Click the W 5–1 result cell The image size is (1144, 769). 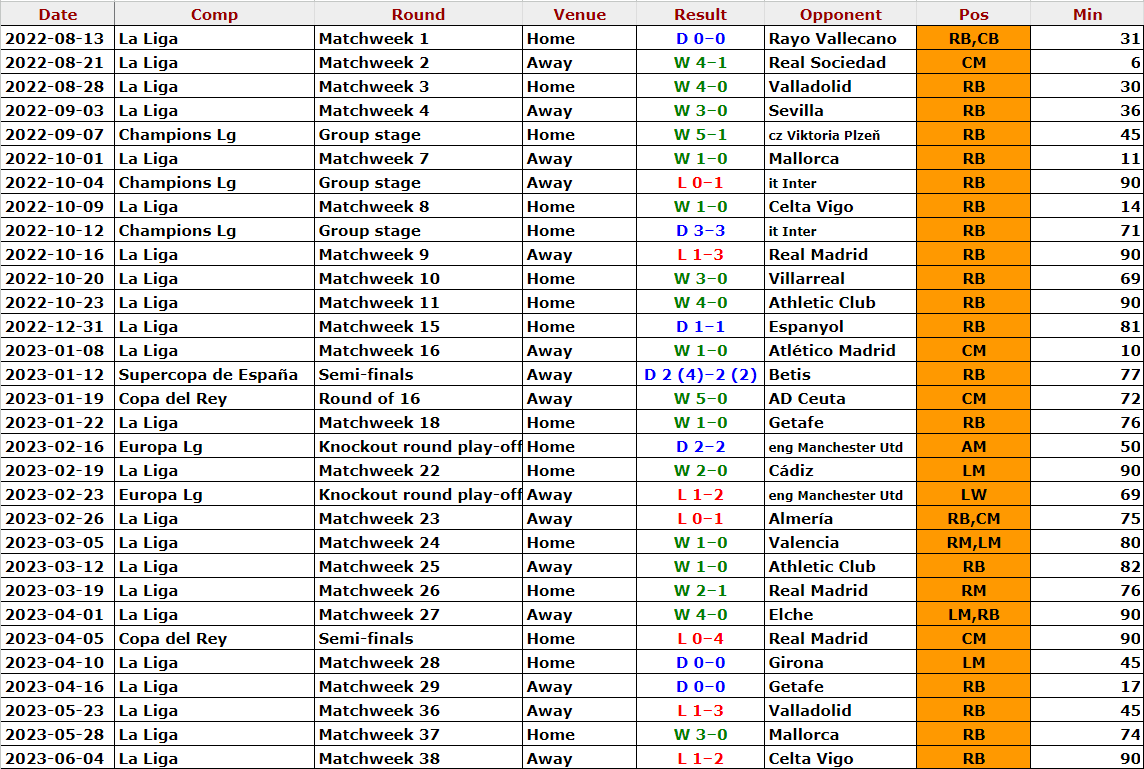click(700, 134)
